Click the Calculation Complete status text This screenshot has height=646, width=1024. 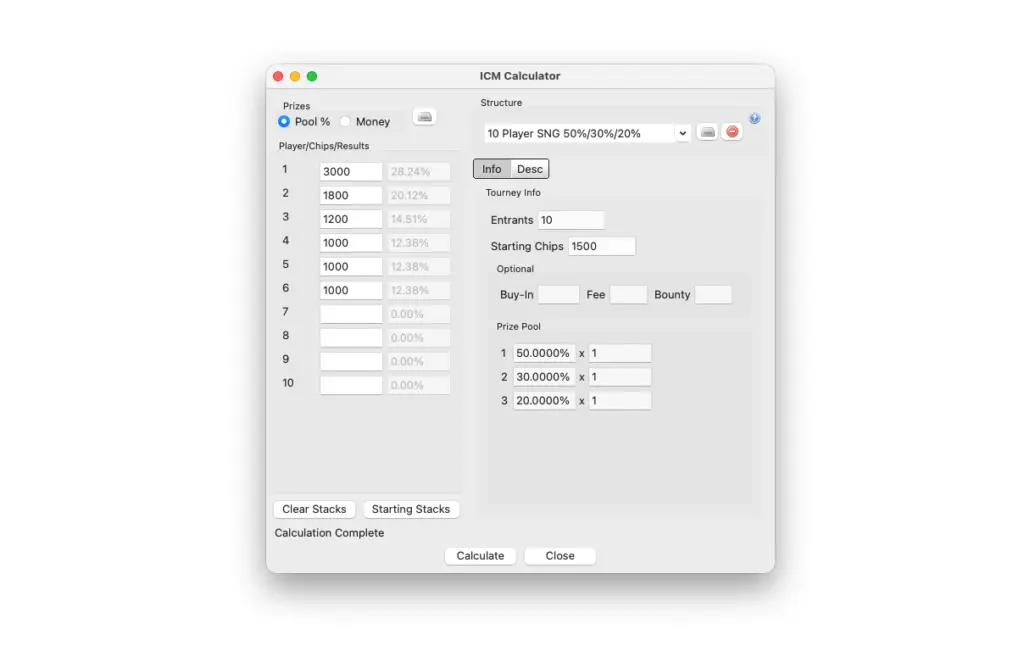[x=329, y=533]
